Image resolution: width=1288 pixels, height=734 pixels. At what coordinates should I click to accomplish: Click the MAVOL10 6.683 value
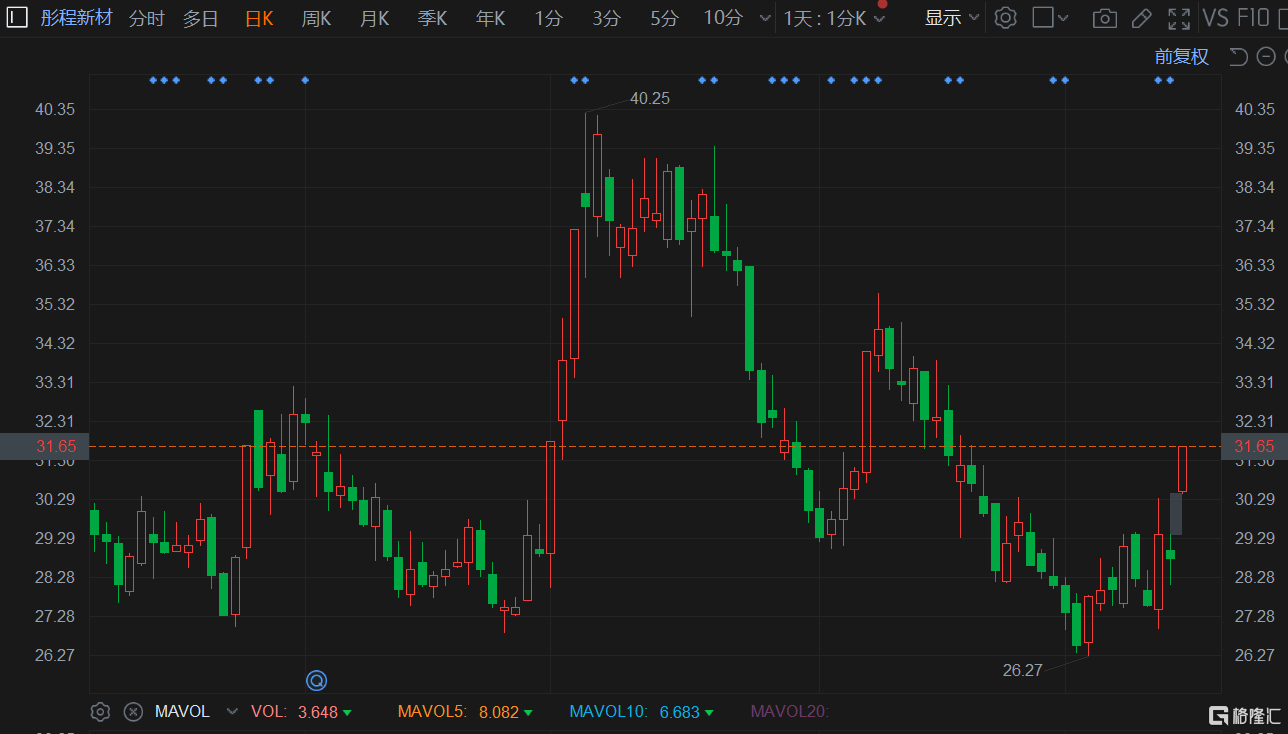coord(641,712)
